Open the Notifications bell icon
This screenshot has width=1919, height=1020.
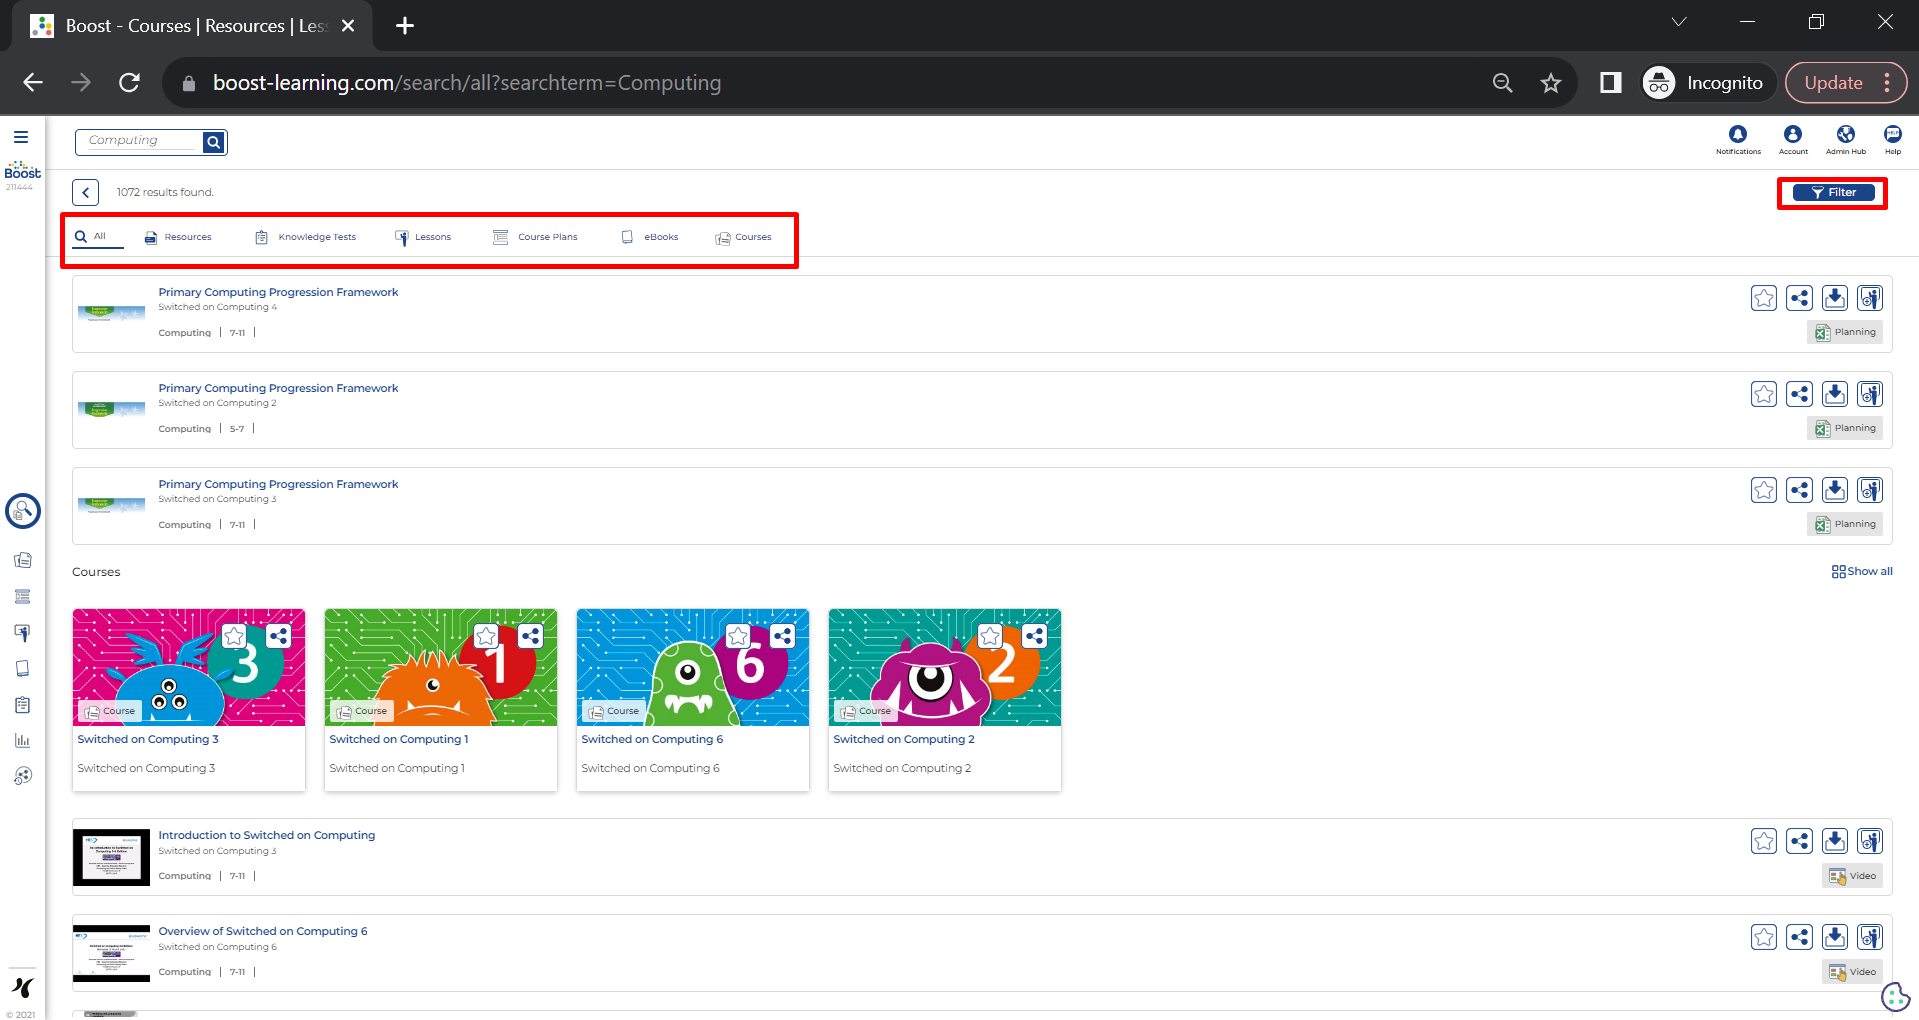pos(1738,135)
